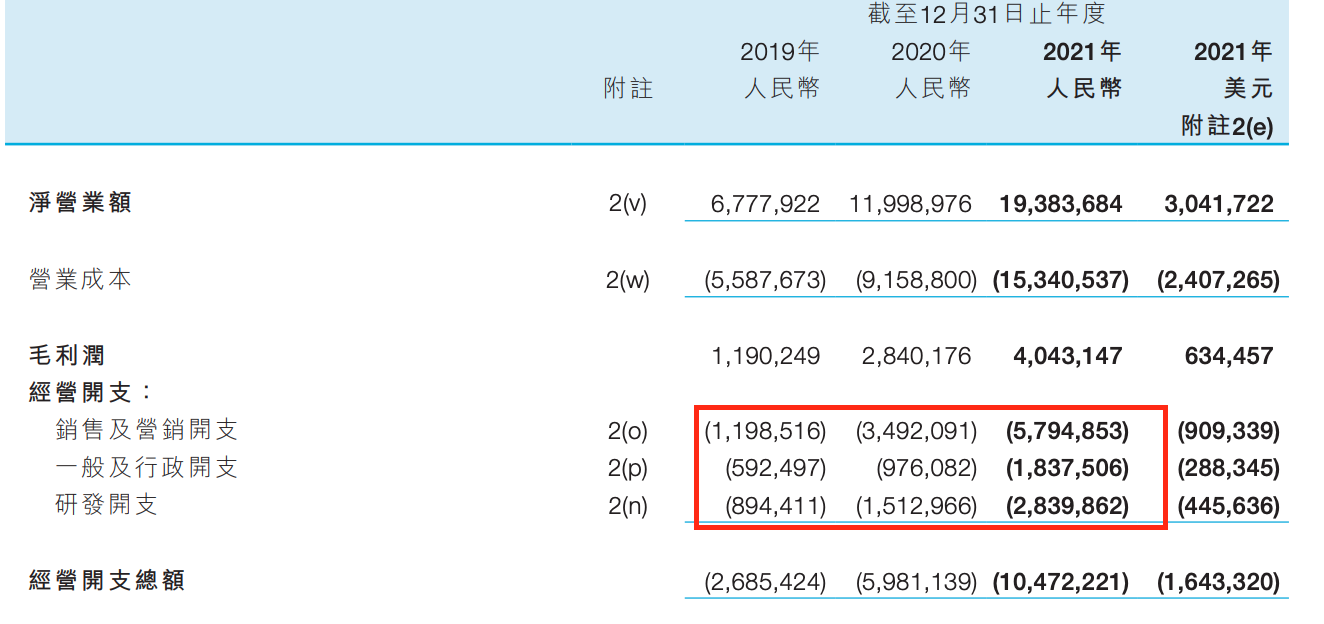Select the 2019年 column header

[780, 52]
